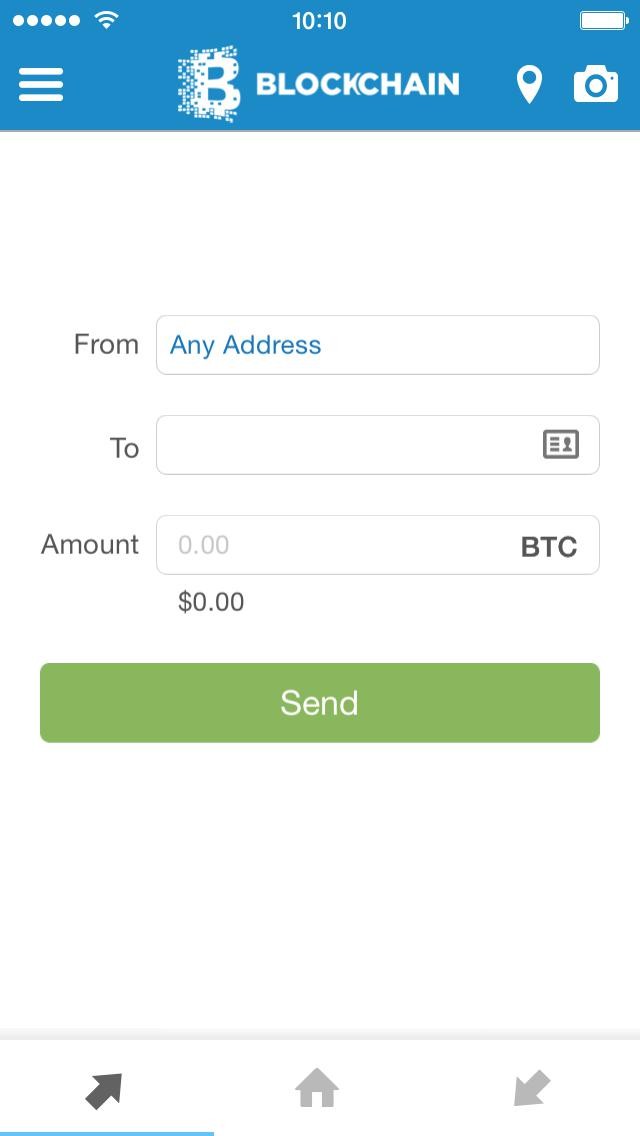Tap the battery indicator icon
640x1136 pixels.
(603, 20)
